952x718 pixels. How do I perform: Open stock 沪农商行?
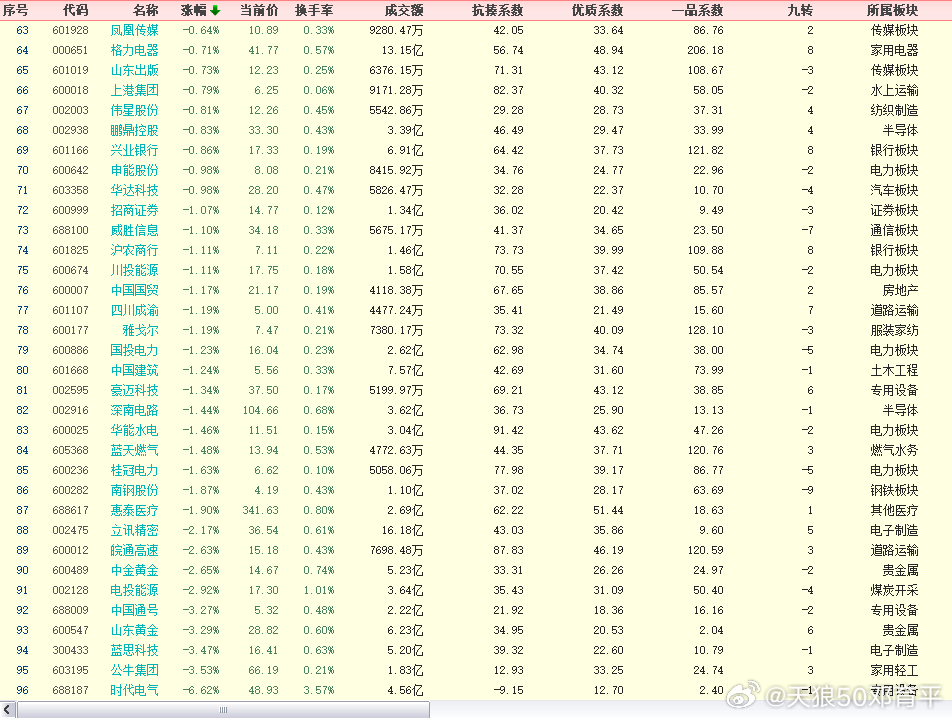[x=134, y=251]
